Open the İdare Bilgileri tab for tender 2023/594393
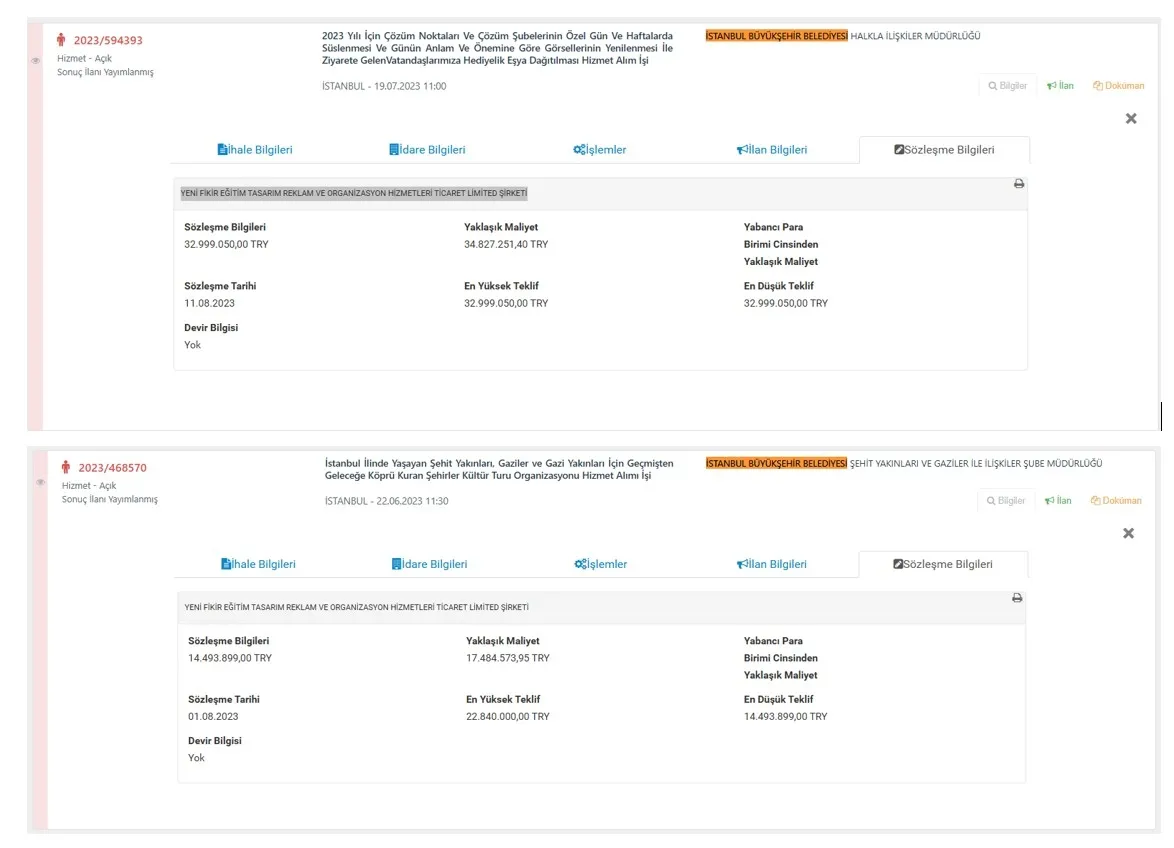This screenshot has width=1174, height=848. (x=427, y=150)
